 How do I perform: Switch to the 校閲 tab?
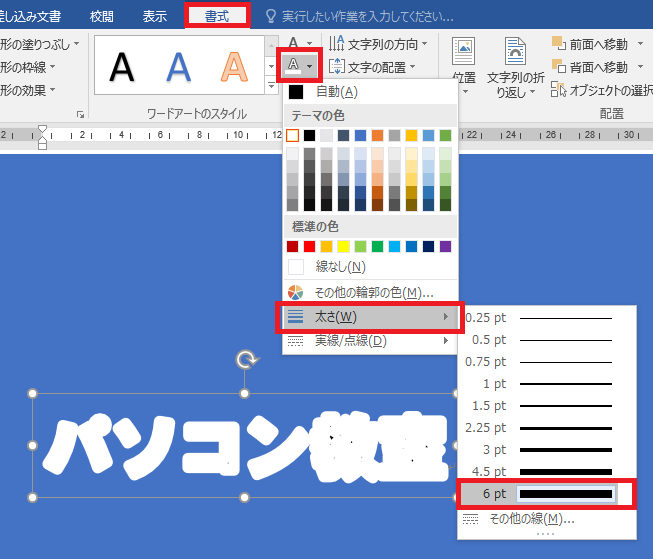click(102, 16)
